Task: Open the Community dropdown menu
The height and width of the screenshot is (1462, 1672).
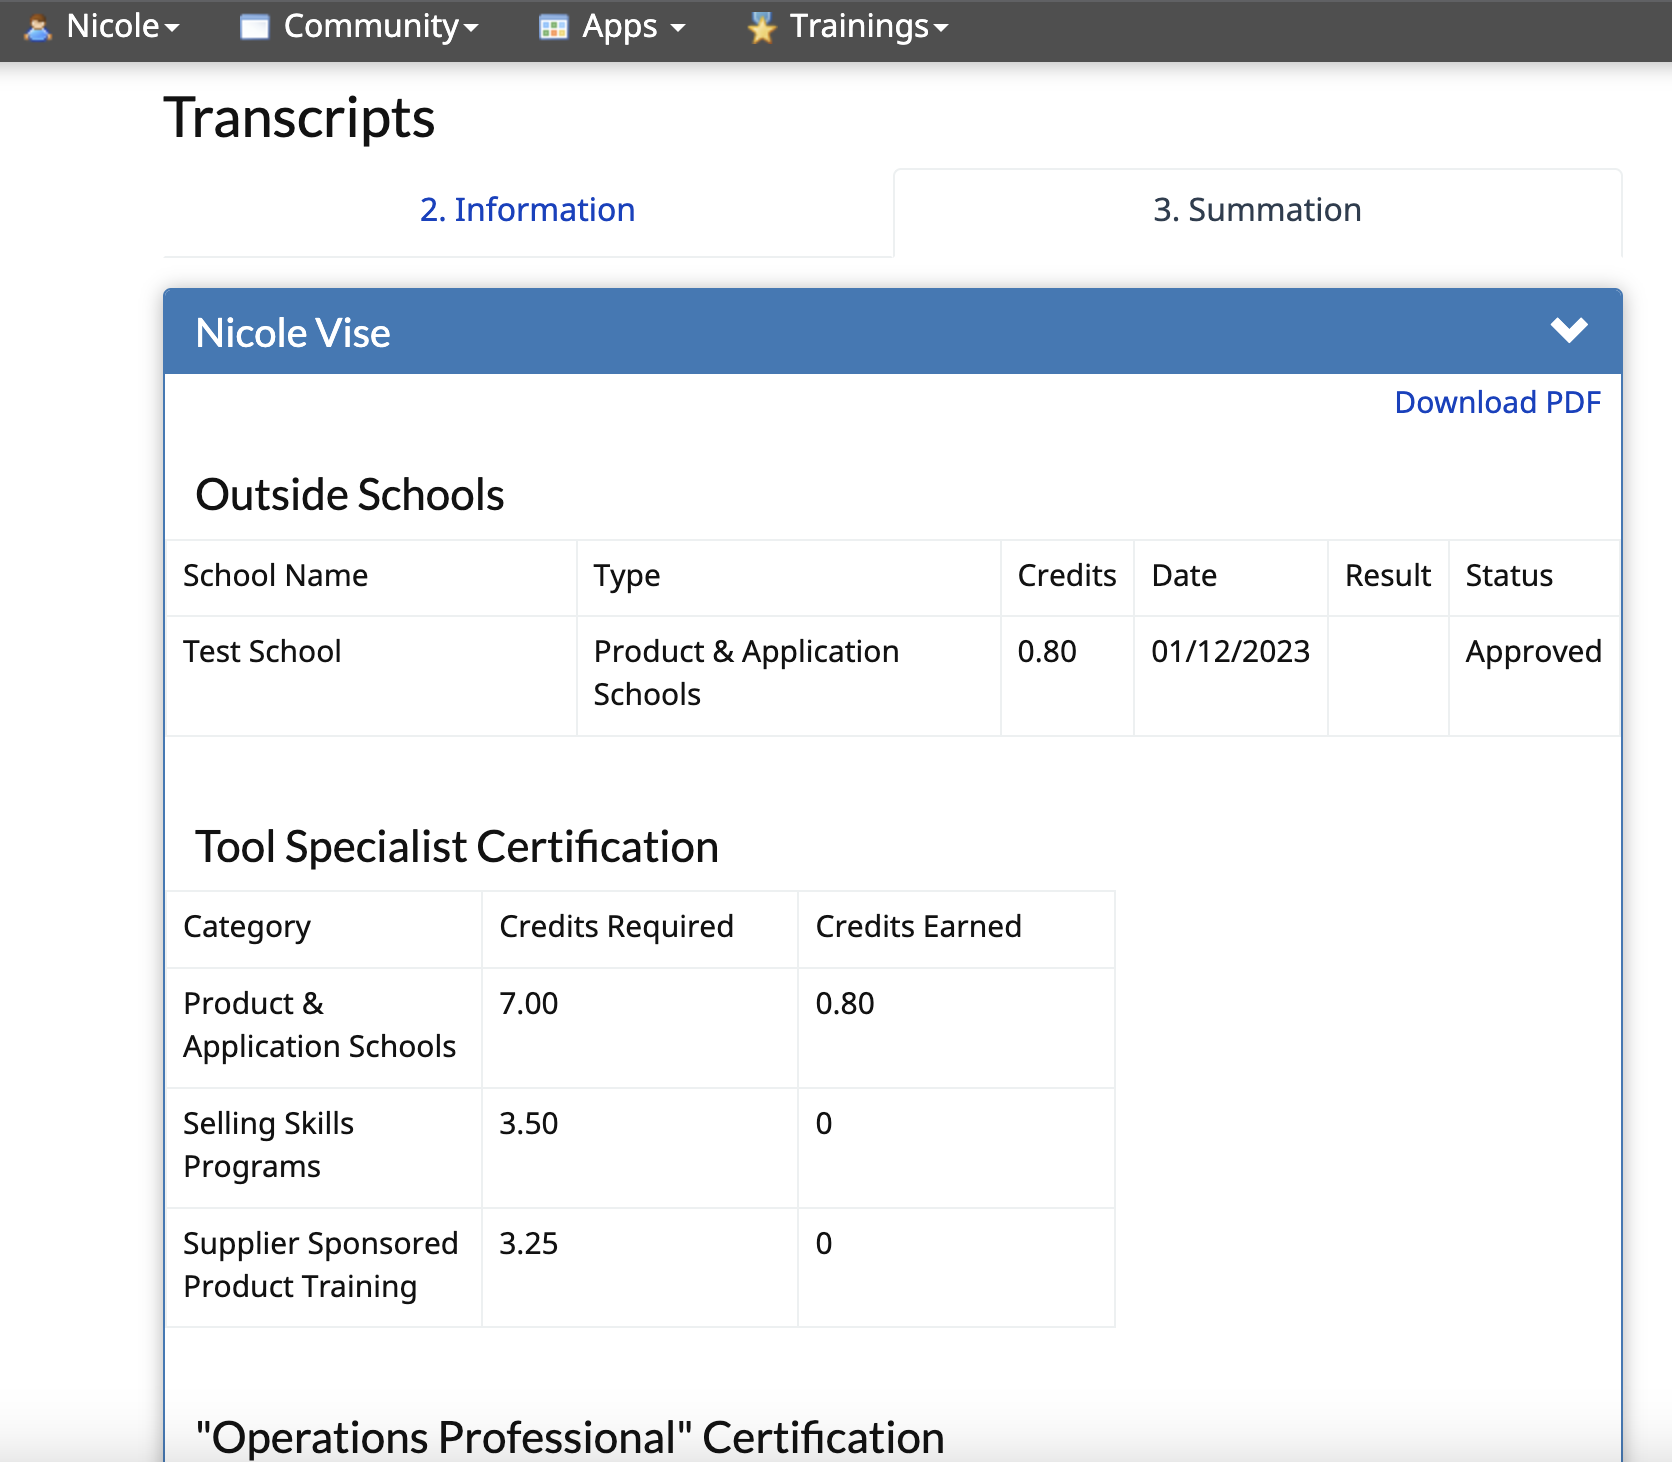Action: coord(359,27)
